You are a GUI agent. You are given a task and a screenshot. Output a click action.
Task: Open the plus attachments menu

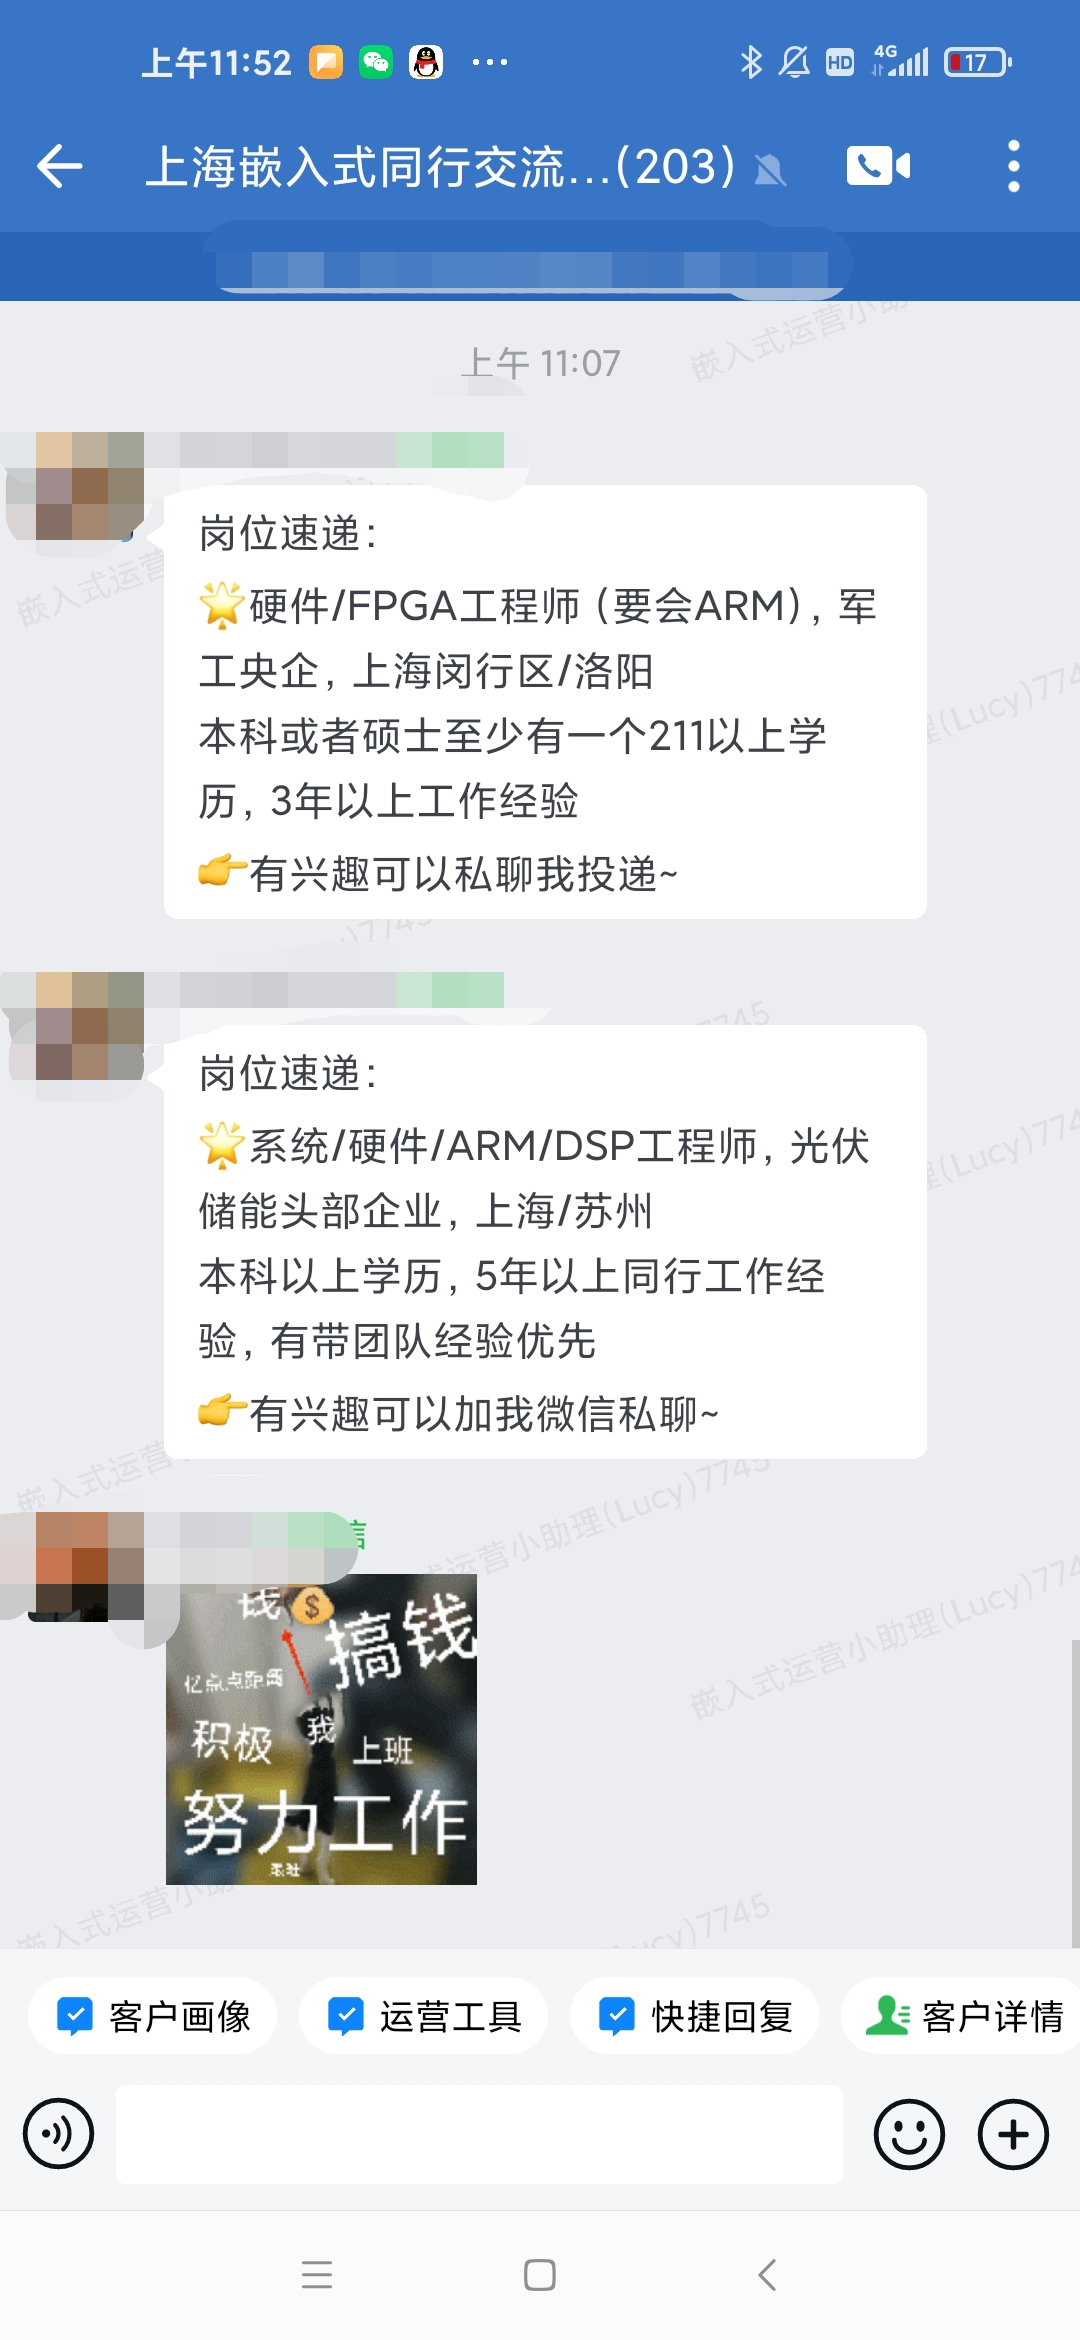point(1013,2134)
